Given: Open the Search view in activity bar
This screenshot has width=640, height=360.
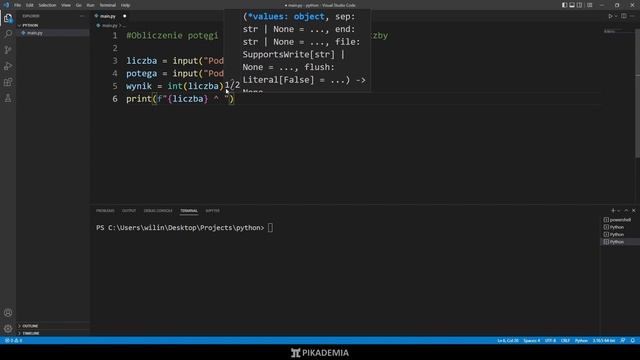Looking at the screenshot, I should coord(8,33).
